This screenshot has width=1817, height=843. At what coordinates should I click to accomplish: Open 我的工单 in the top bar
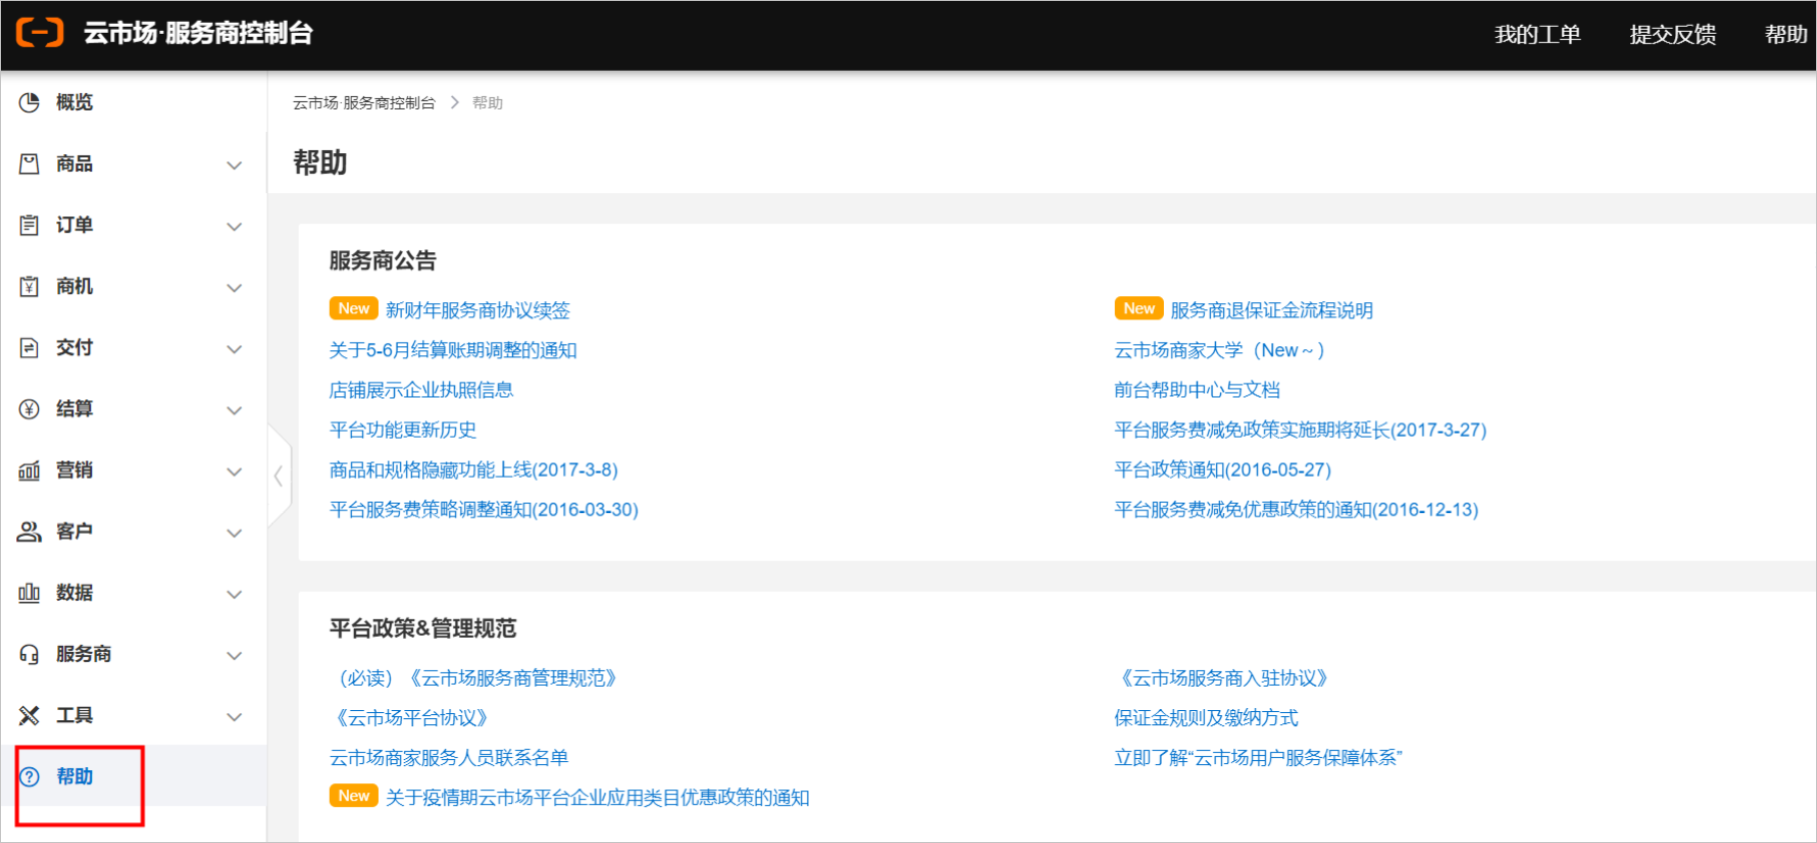pyautogui.click(x=1537, y=35)
